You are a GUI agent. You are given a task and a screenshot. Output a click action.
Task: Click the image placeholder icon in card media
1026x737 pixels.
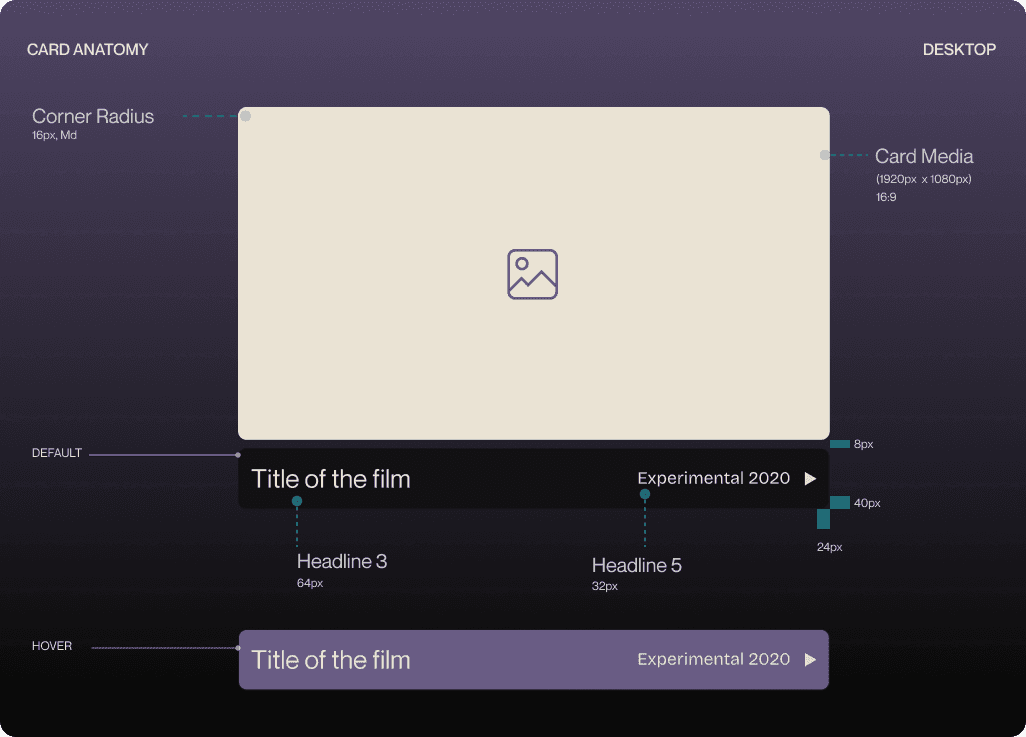[x=533, y=274]
